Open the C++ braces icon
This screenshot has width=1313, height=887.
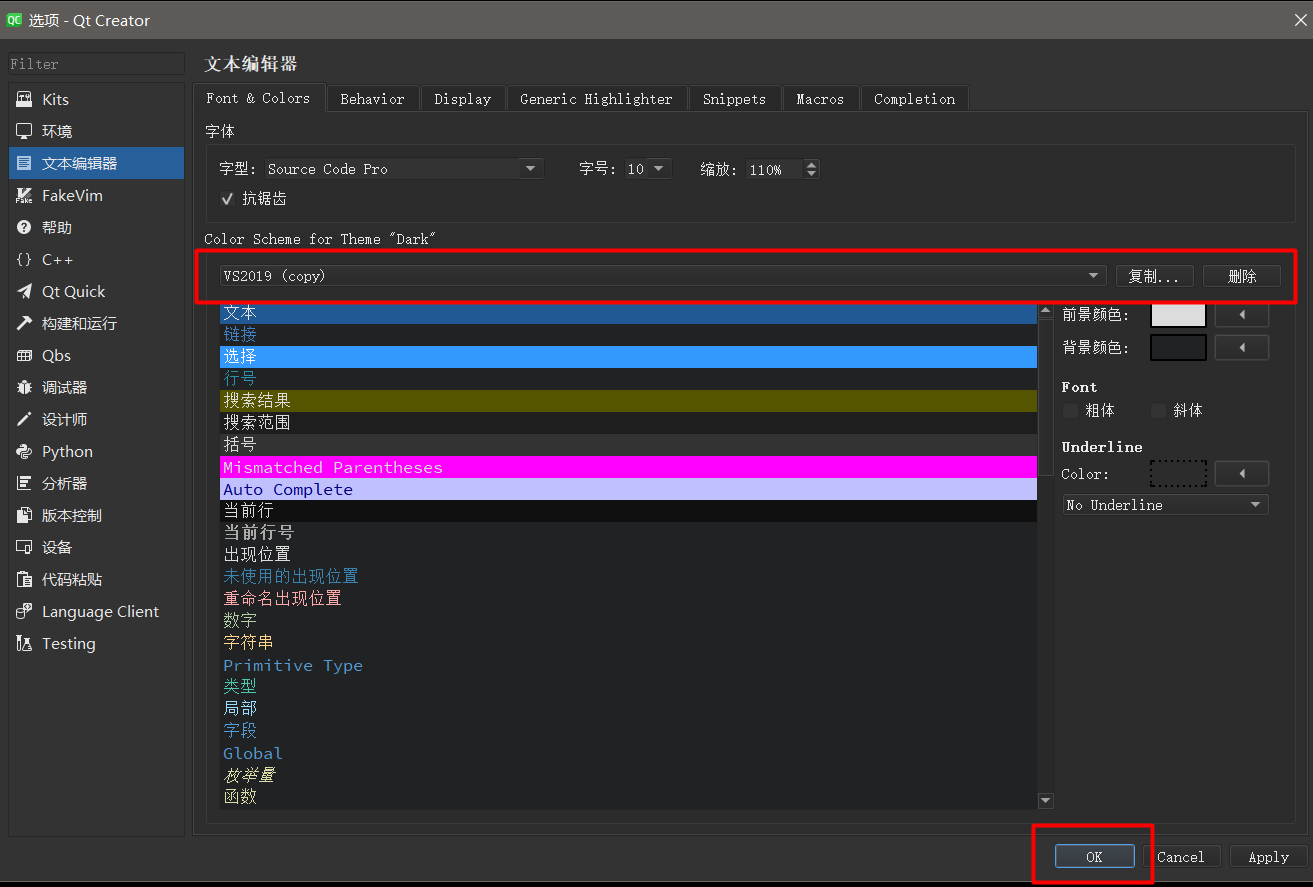tap(25, 260)
